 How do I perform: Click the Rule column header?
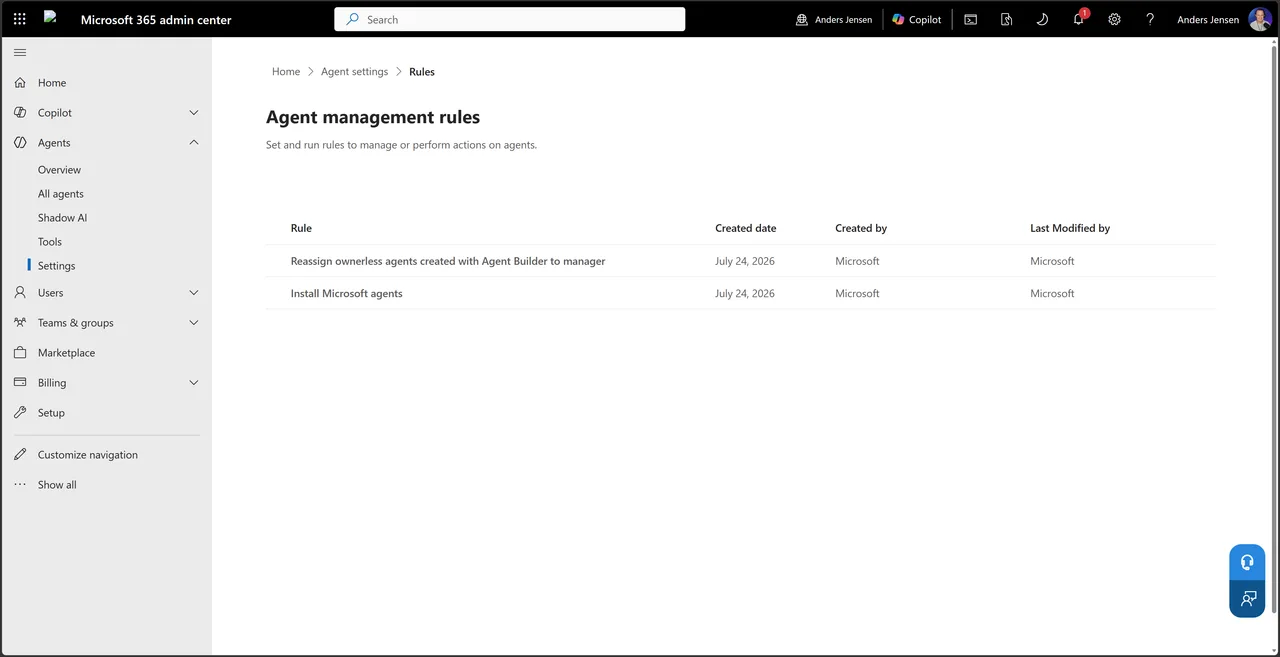coord(301,228)
